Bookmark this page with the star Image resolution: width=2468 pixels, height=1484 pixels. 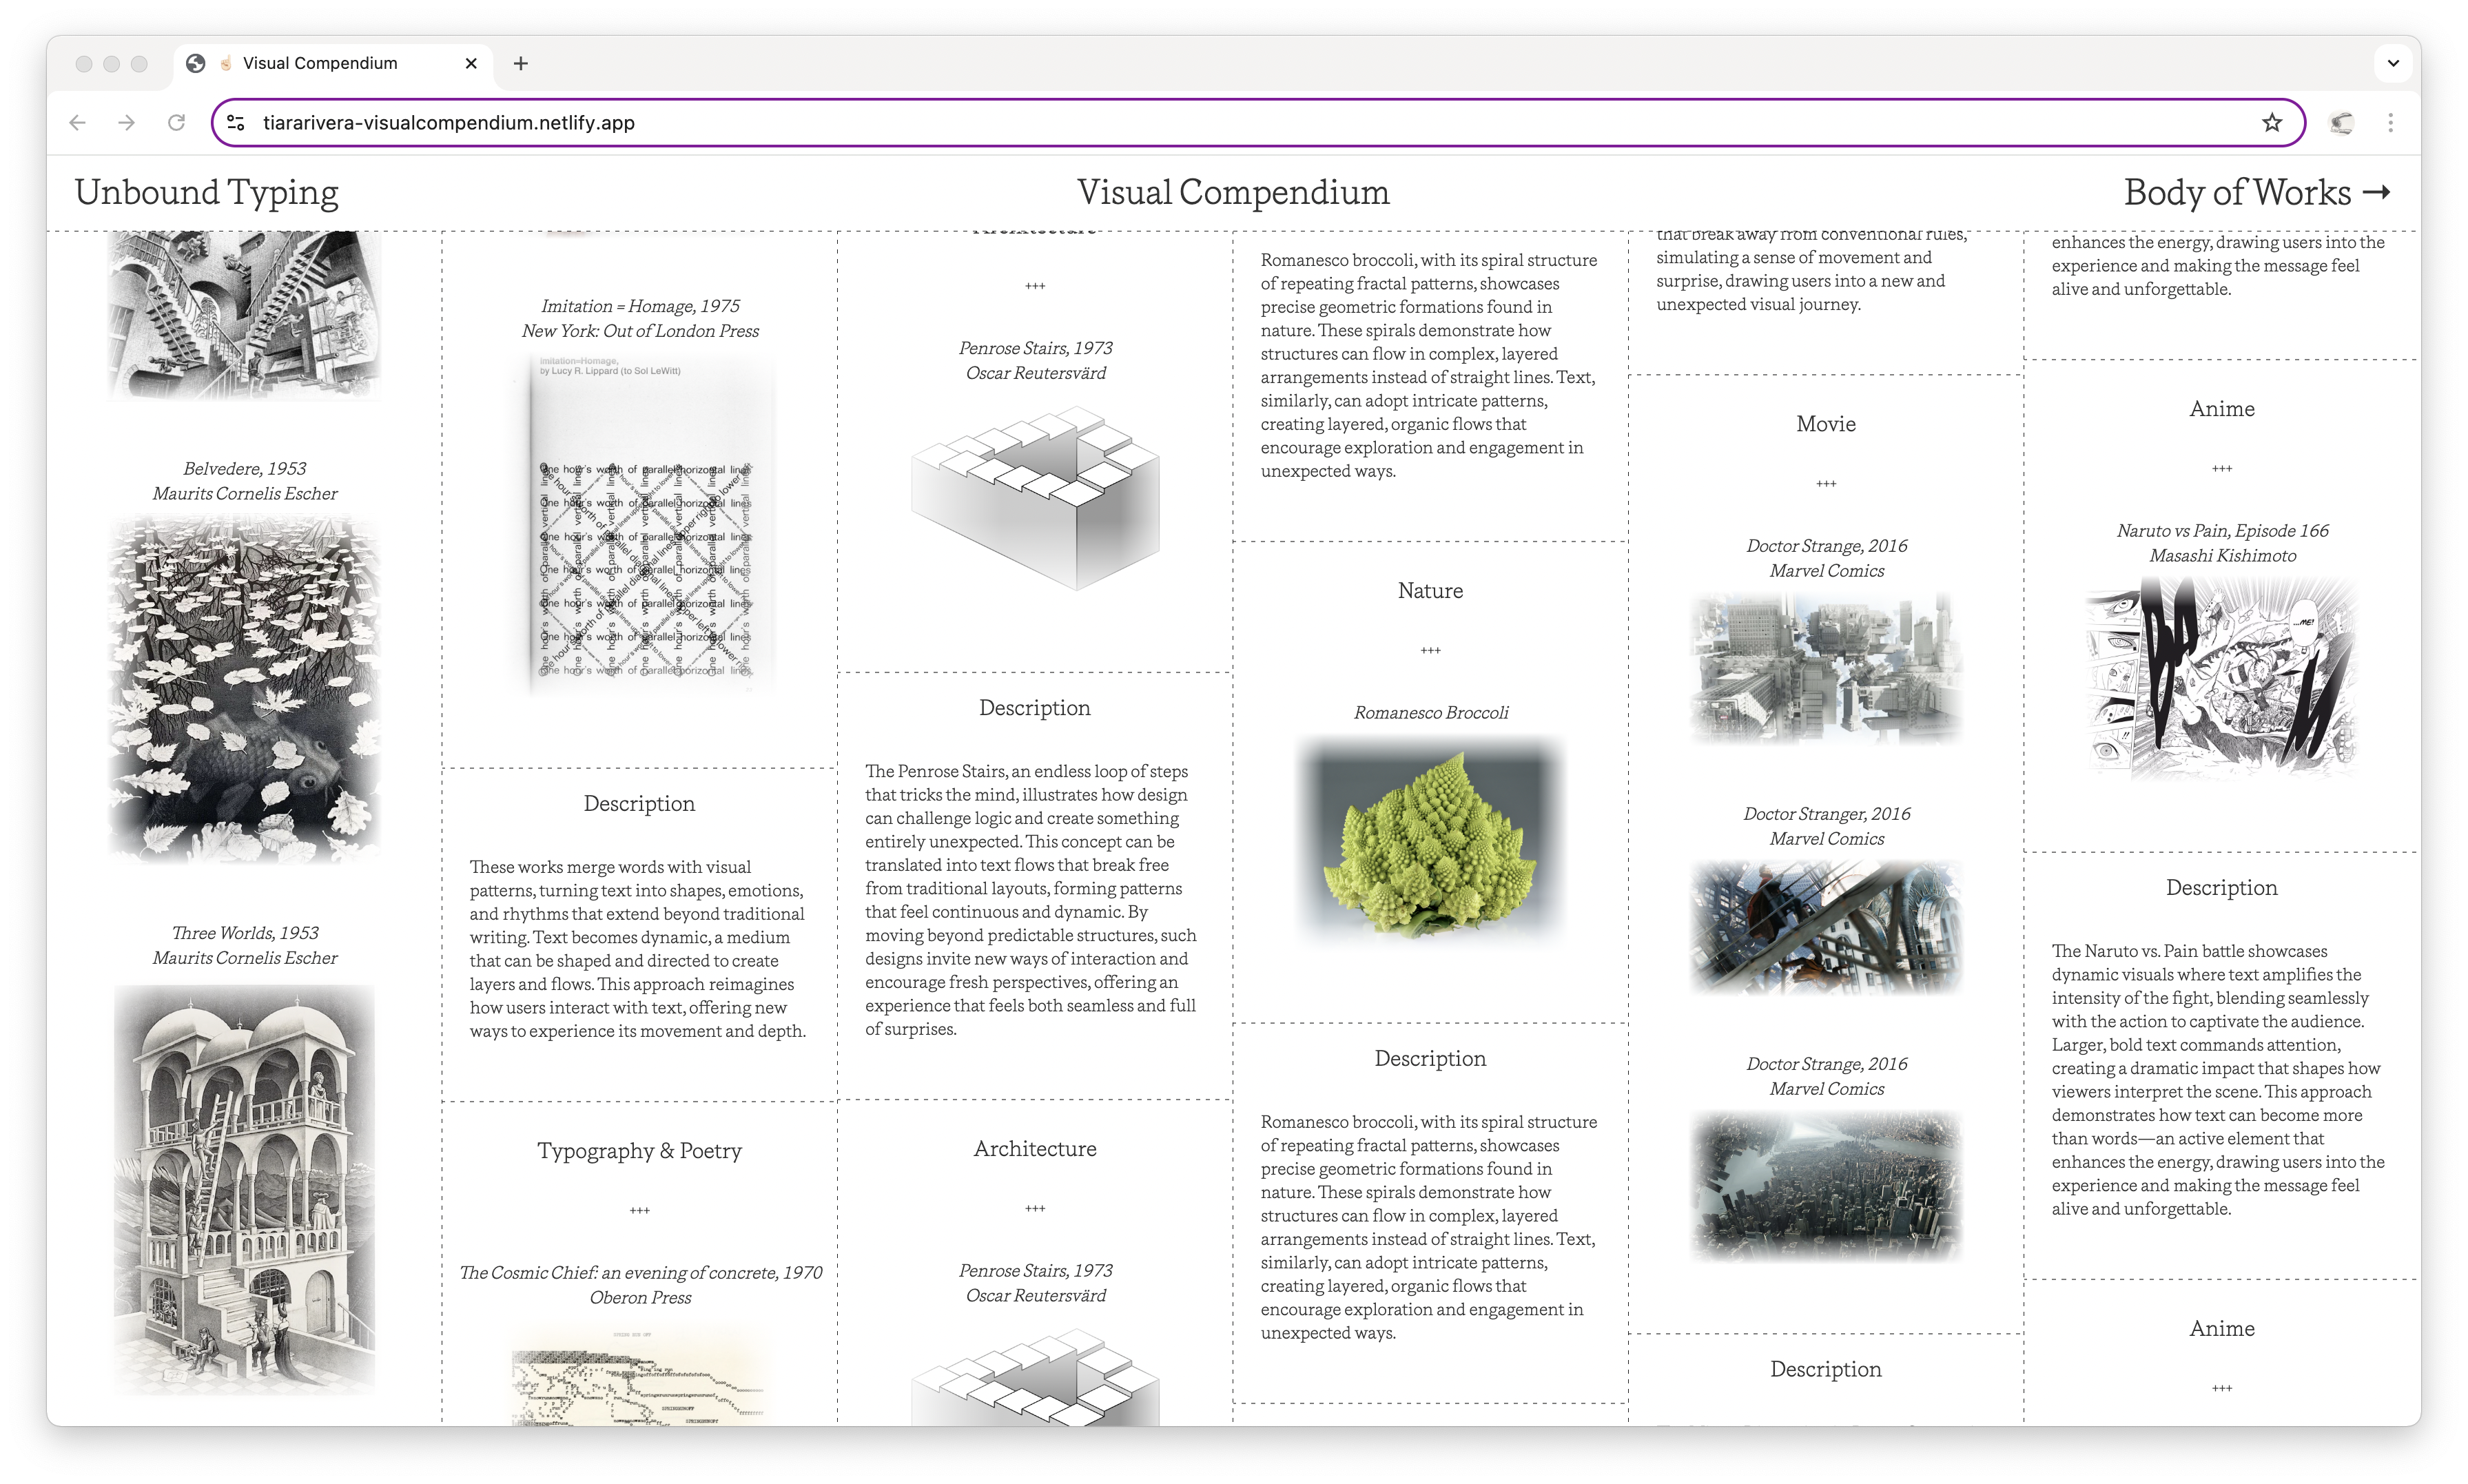point(2272,123)
